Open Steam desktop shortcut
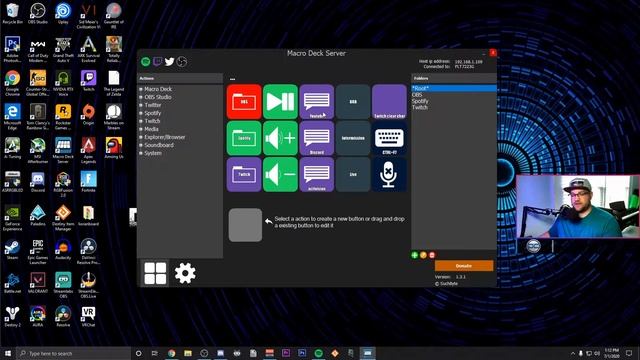 (12, 250)
